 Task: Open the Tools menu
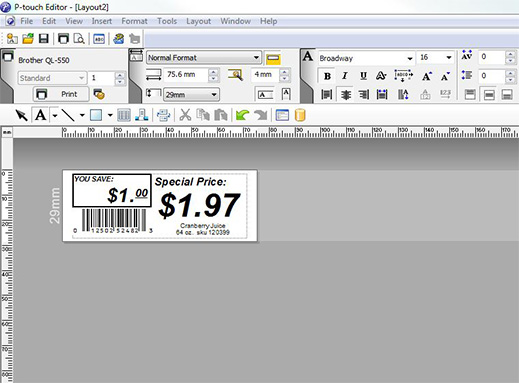pos(167,21)
